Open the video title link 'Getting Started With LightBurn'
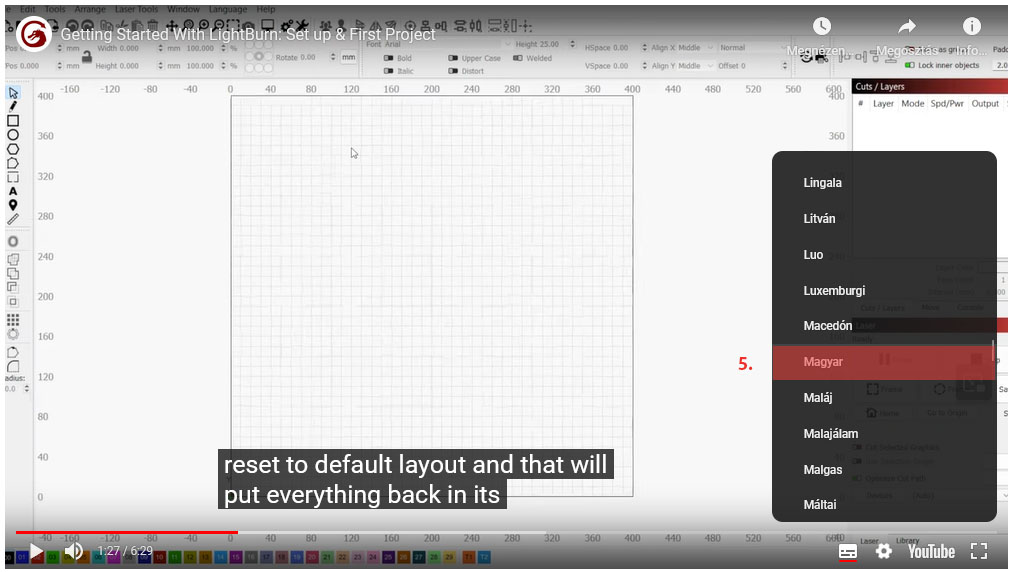This screenshot has width=1012, height=572. click(248, 34)
